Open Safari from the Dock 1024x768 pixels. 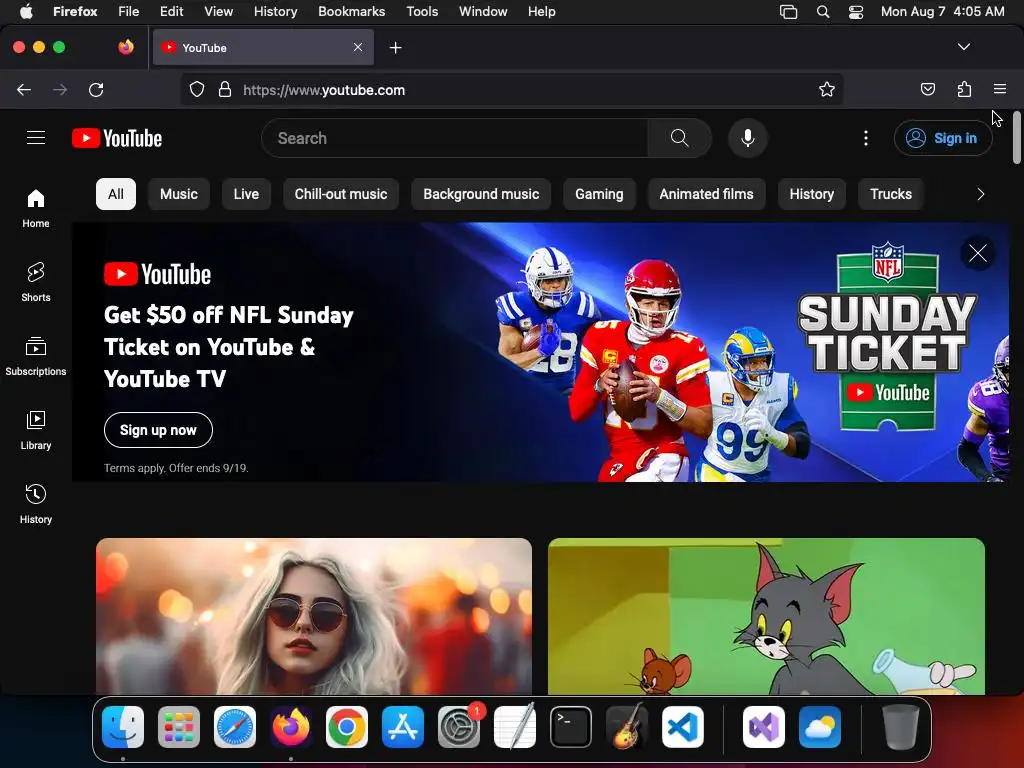(235, 727)
